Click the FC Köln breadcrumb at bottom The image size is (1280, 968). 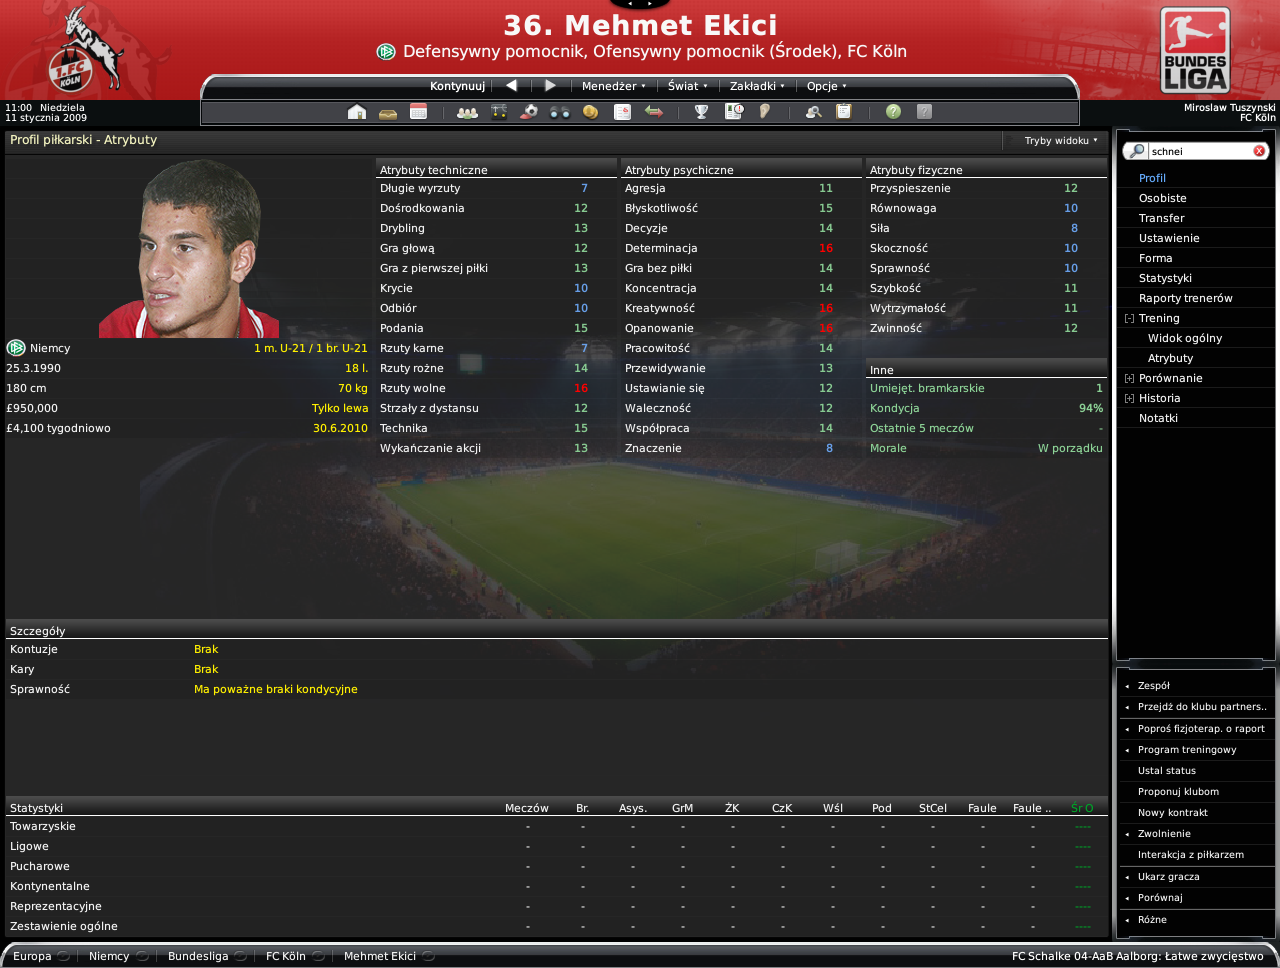click(x=286, y=956)
